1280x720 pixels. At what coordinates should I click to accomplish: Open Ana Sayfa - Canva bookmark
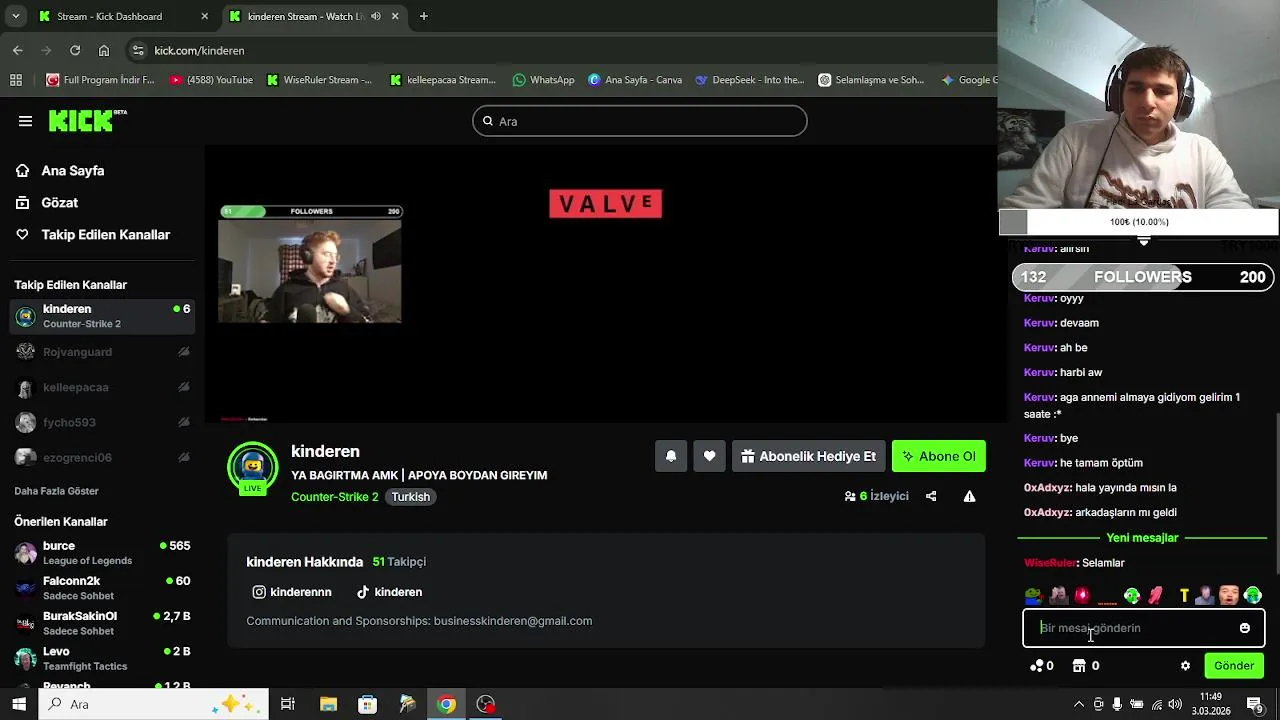click(634, 80)
